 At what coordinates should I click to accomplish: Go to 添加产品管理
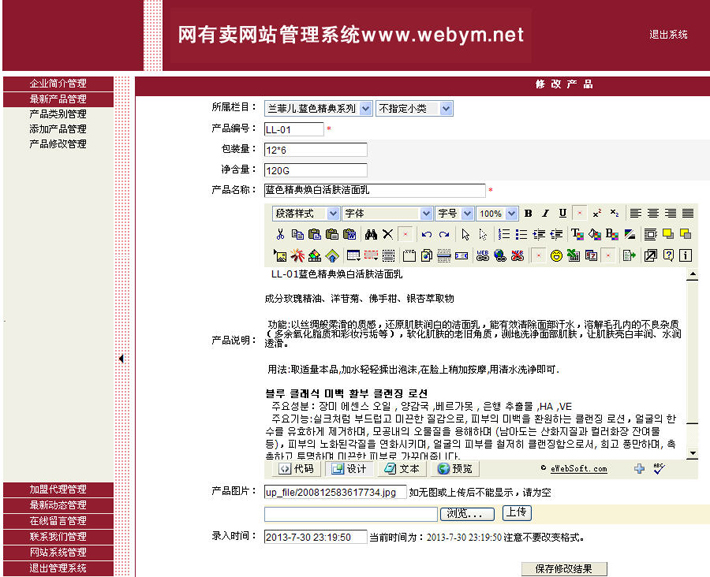[x=58, y=129]
